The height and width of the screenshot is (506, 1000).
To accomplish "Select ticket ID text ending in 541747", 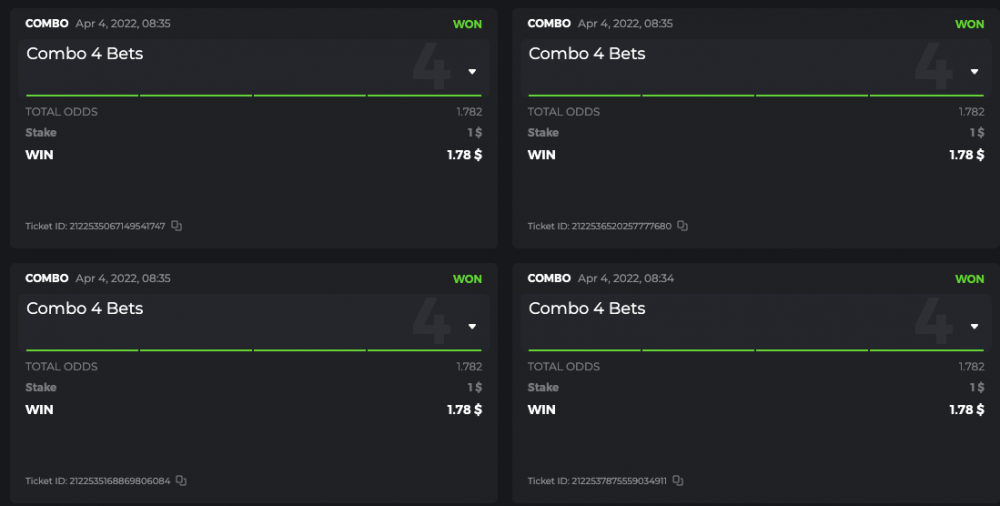I will pyautogui.click(x=96, y=227).
